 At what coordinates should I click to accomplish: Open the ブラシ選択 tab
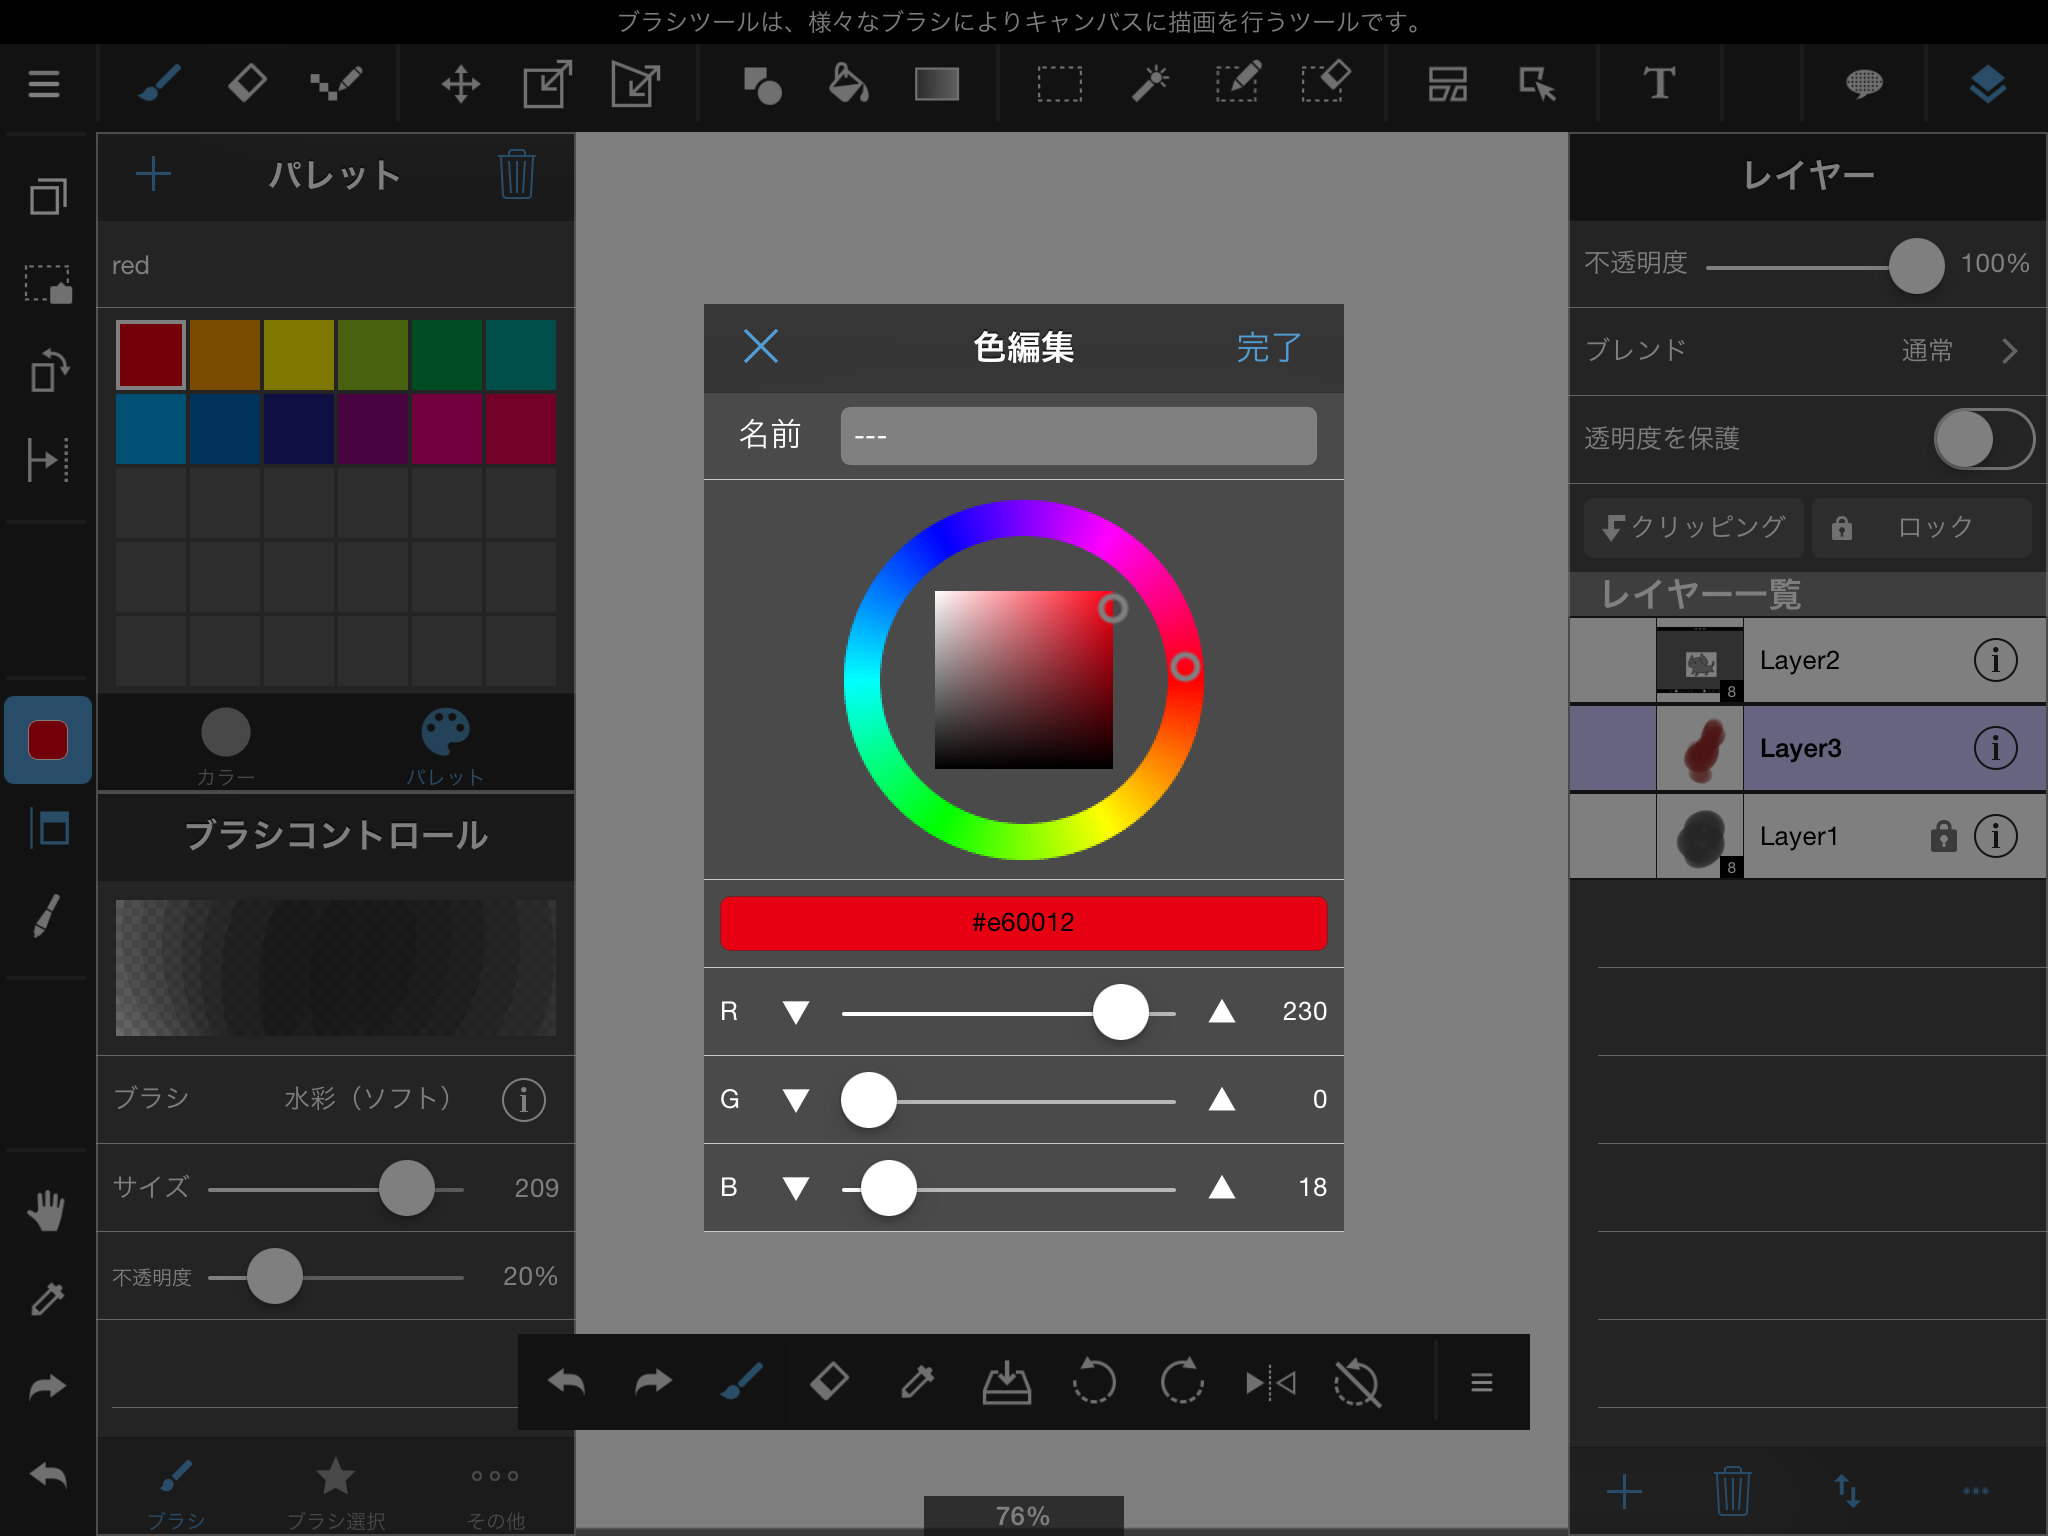point(335,1494)
